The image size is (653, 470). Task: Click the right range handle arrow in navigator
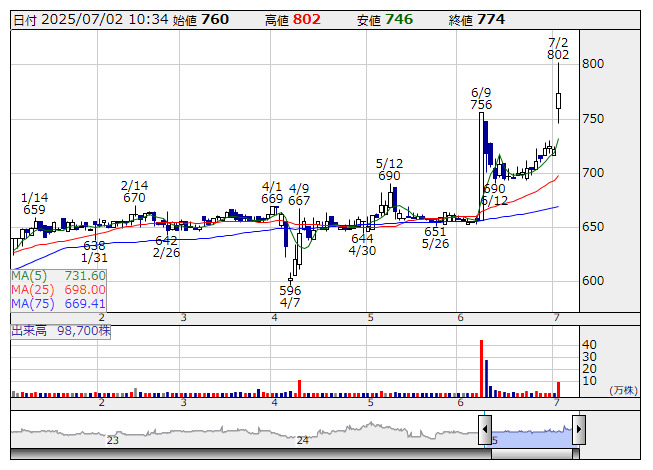click(578, 430)
